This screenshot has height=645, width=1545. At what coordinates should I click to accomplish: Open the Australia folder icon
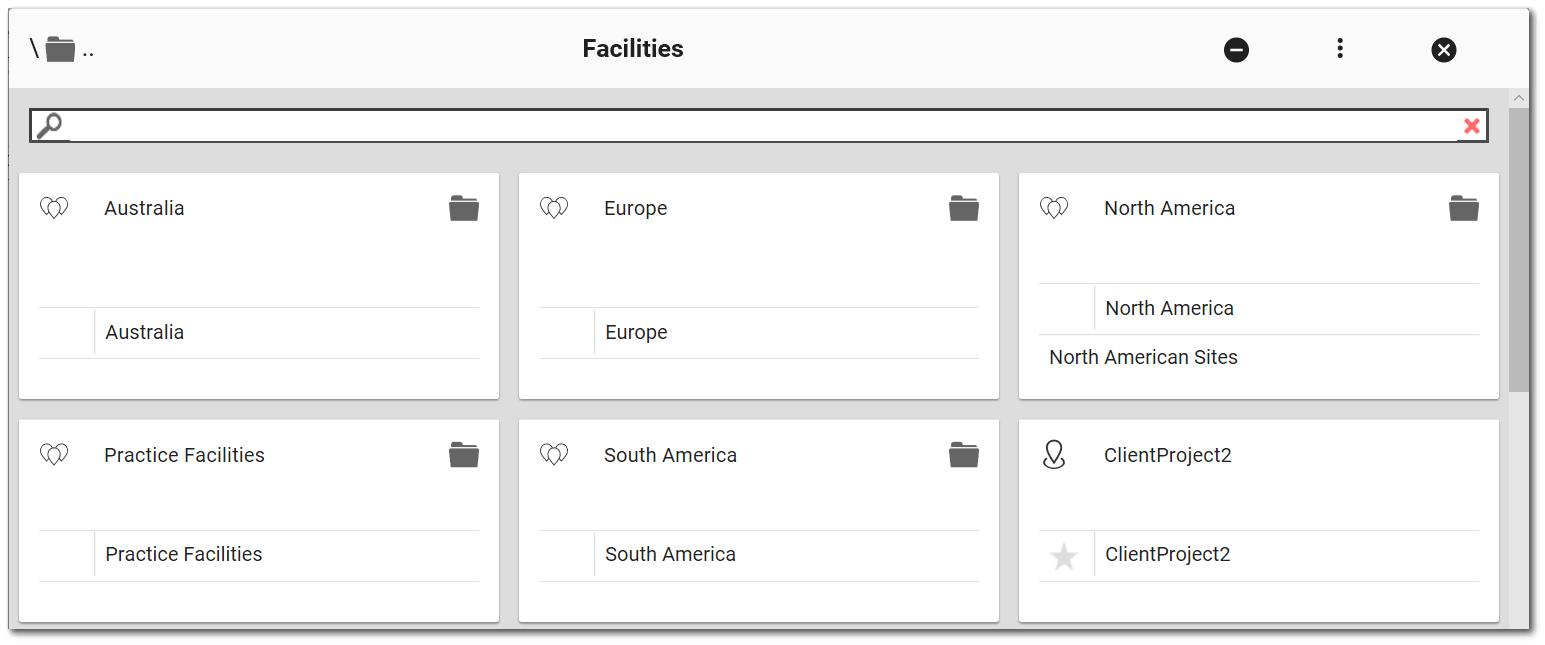tap(464, 207)
